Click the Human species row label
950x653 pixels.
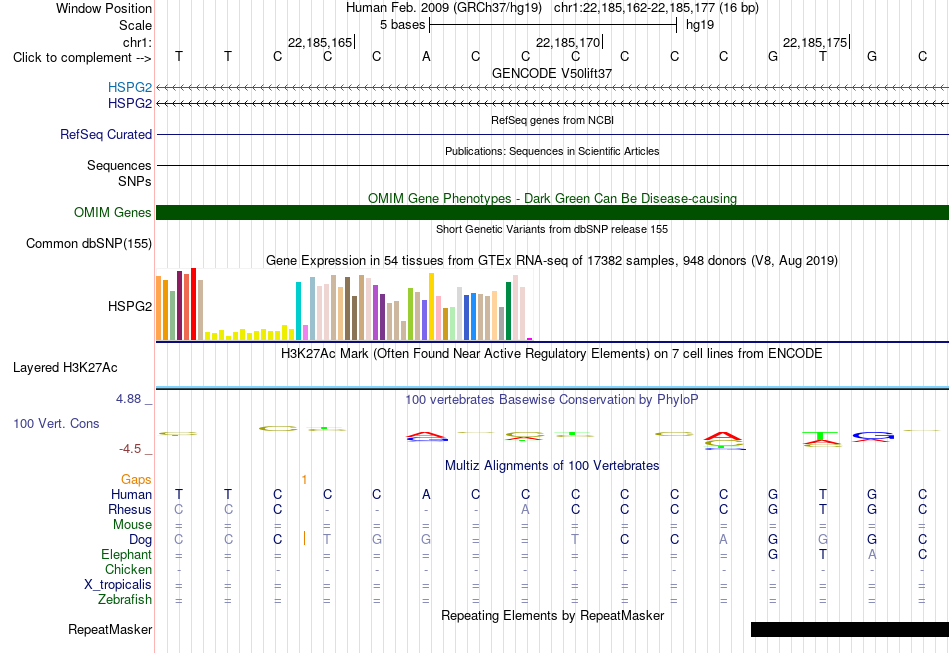point(131,494)
